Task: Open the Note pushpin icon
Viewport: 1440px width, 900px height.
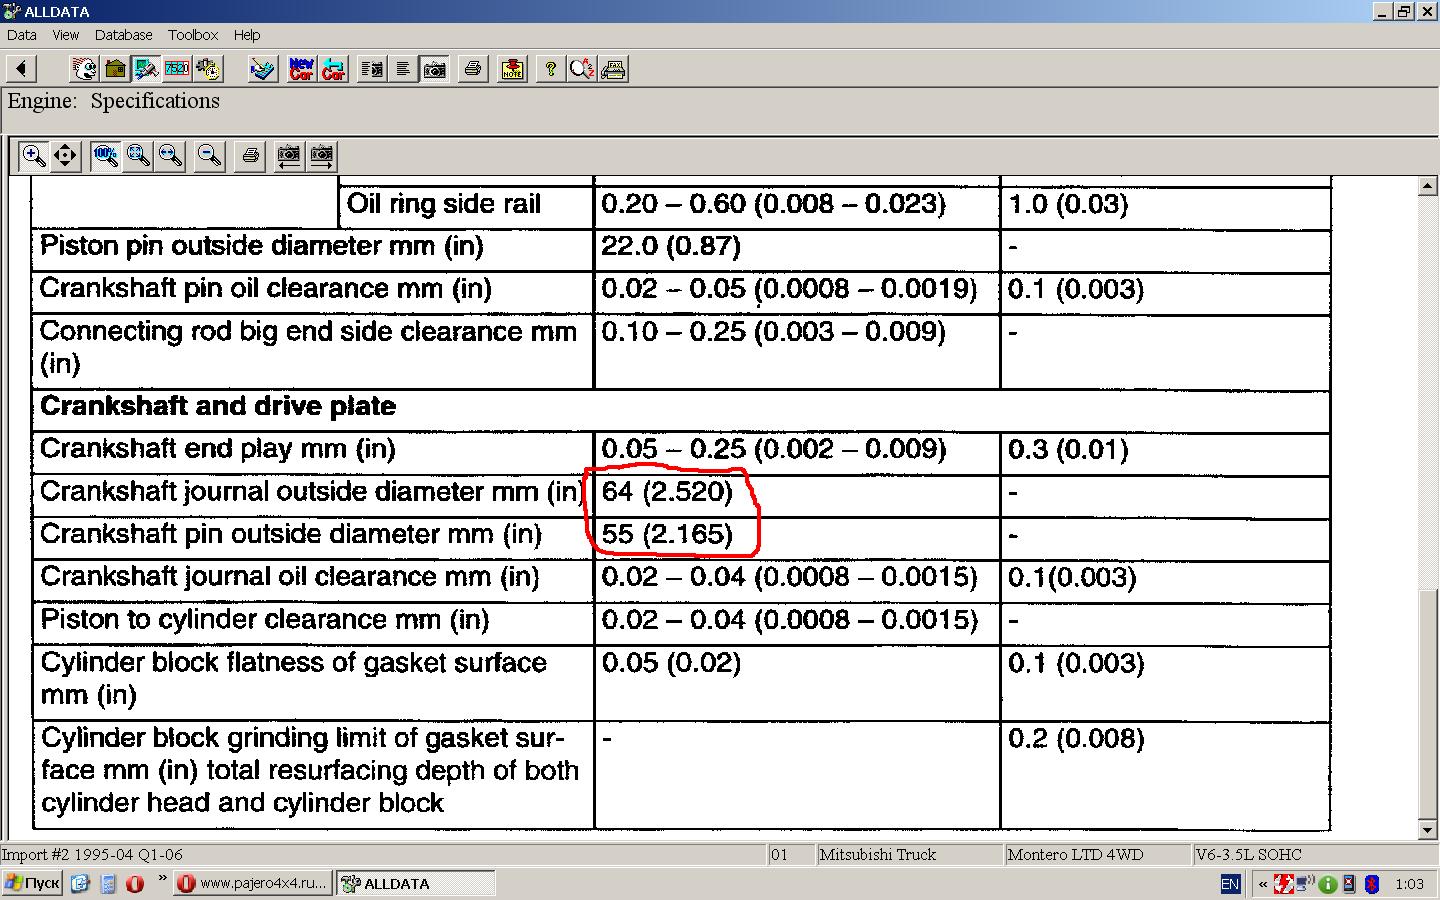Action: point(512,69)
